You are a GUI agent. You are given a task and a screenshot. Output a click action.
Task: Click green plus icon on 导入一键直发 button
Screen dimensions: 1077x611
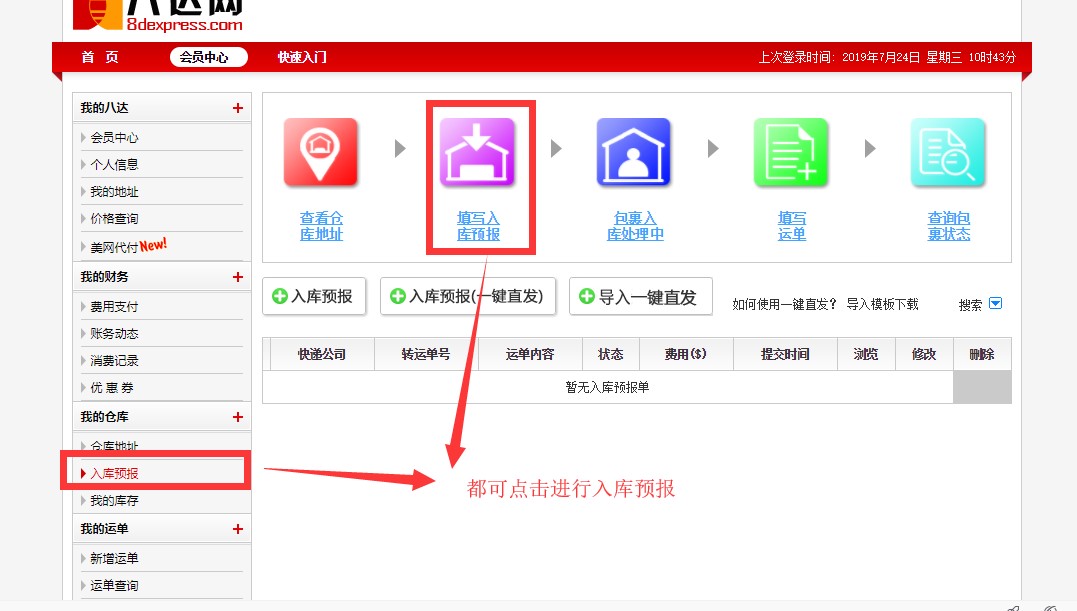(587, 296)
